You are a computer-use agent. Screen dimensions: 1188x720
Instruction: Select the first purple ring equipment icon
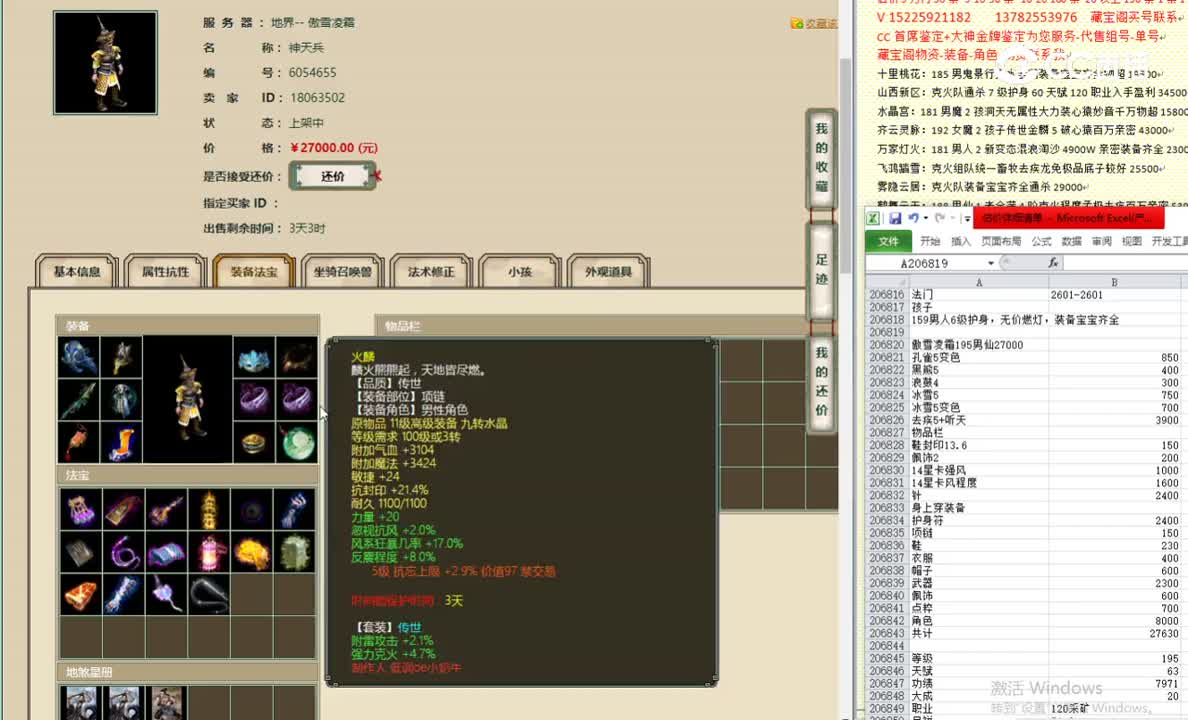tap(254, 399)
